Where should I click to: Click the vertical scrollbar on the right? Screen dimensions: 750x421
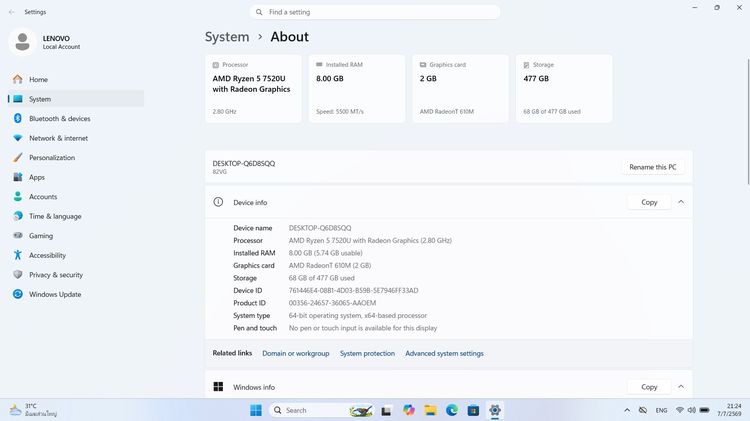(748, 121)
